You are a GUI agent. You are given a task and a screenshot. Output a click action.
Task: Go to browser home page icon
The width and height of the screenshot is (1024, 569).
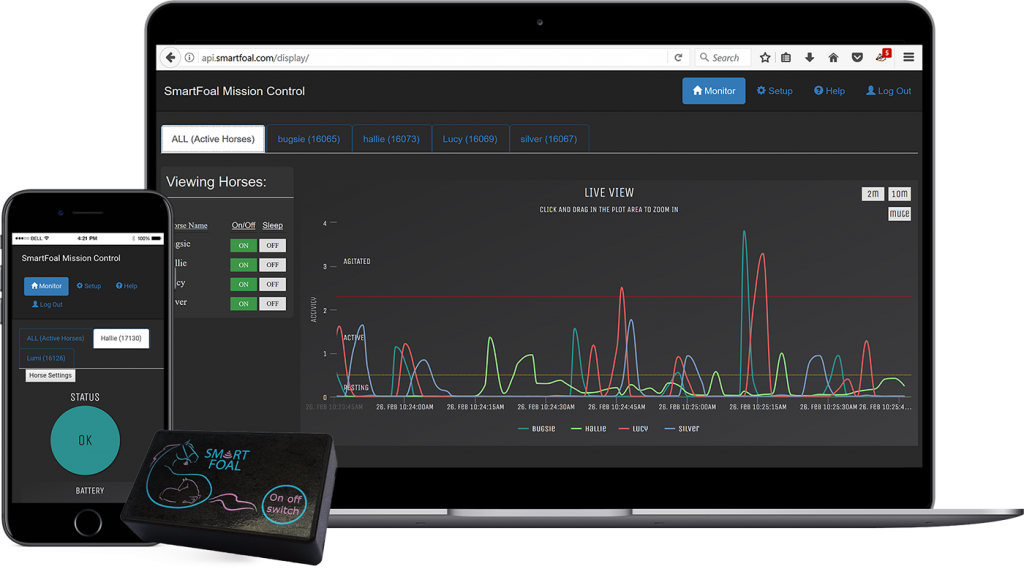pos(833,58)
